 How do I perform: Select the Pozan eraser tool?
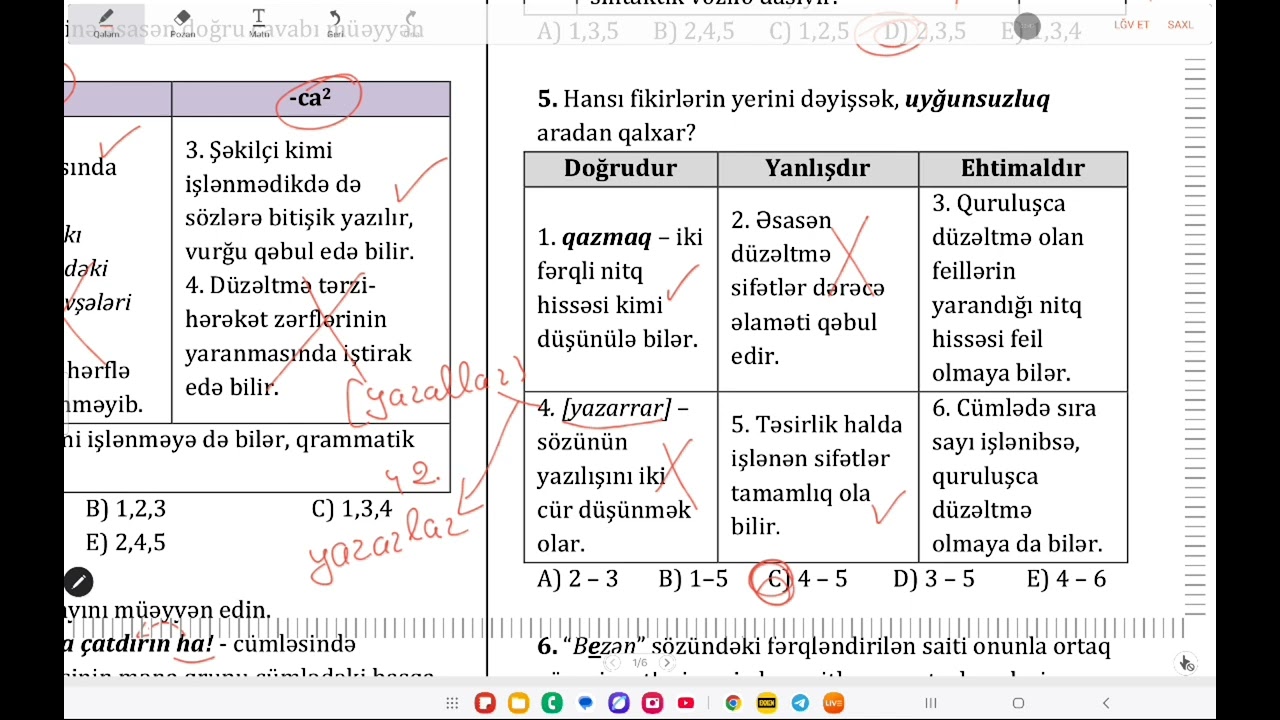(x=182, y=23)
